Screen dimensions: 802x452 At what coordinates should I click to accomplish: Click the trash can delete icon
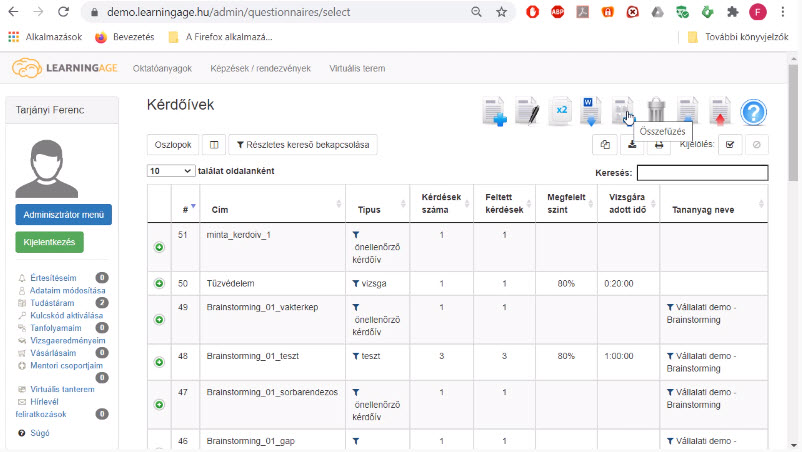(656, 110)
